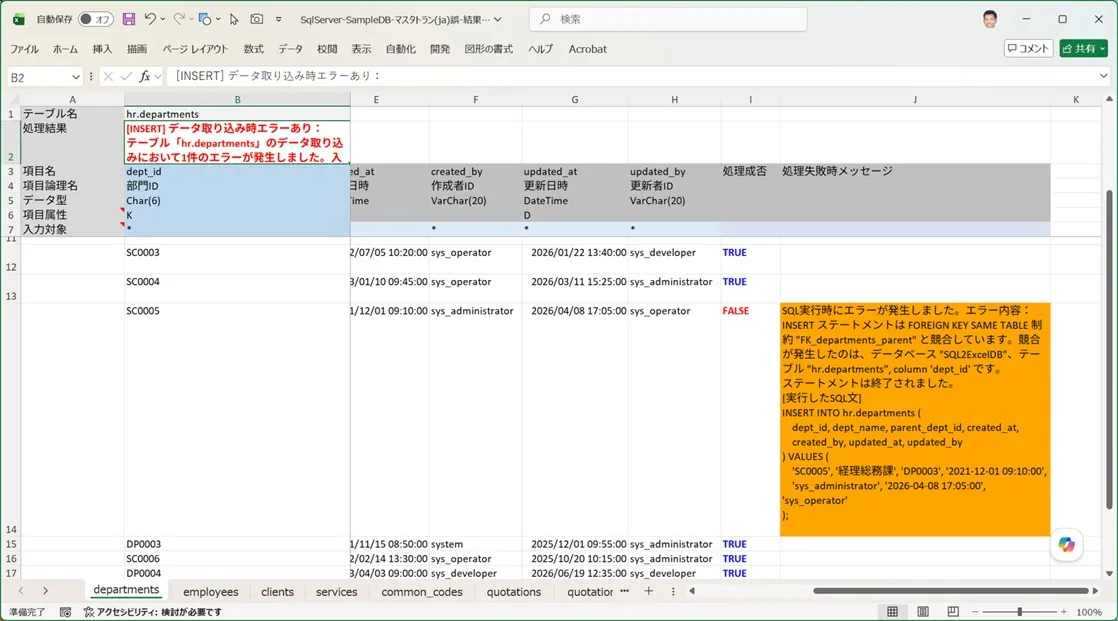This screenshot has height=621, width=1118.
Task: Open accessibility checker status item
Action: (x=153, y=612)
